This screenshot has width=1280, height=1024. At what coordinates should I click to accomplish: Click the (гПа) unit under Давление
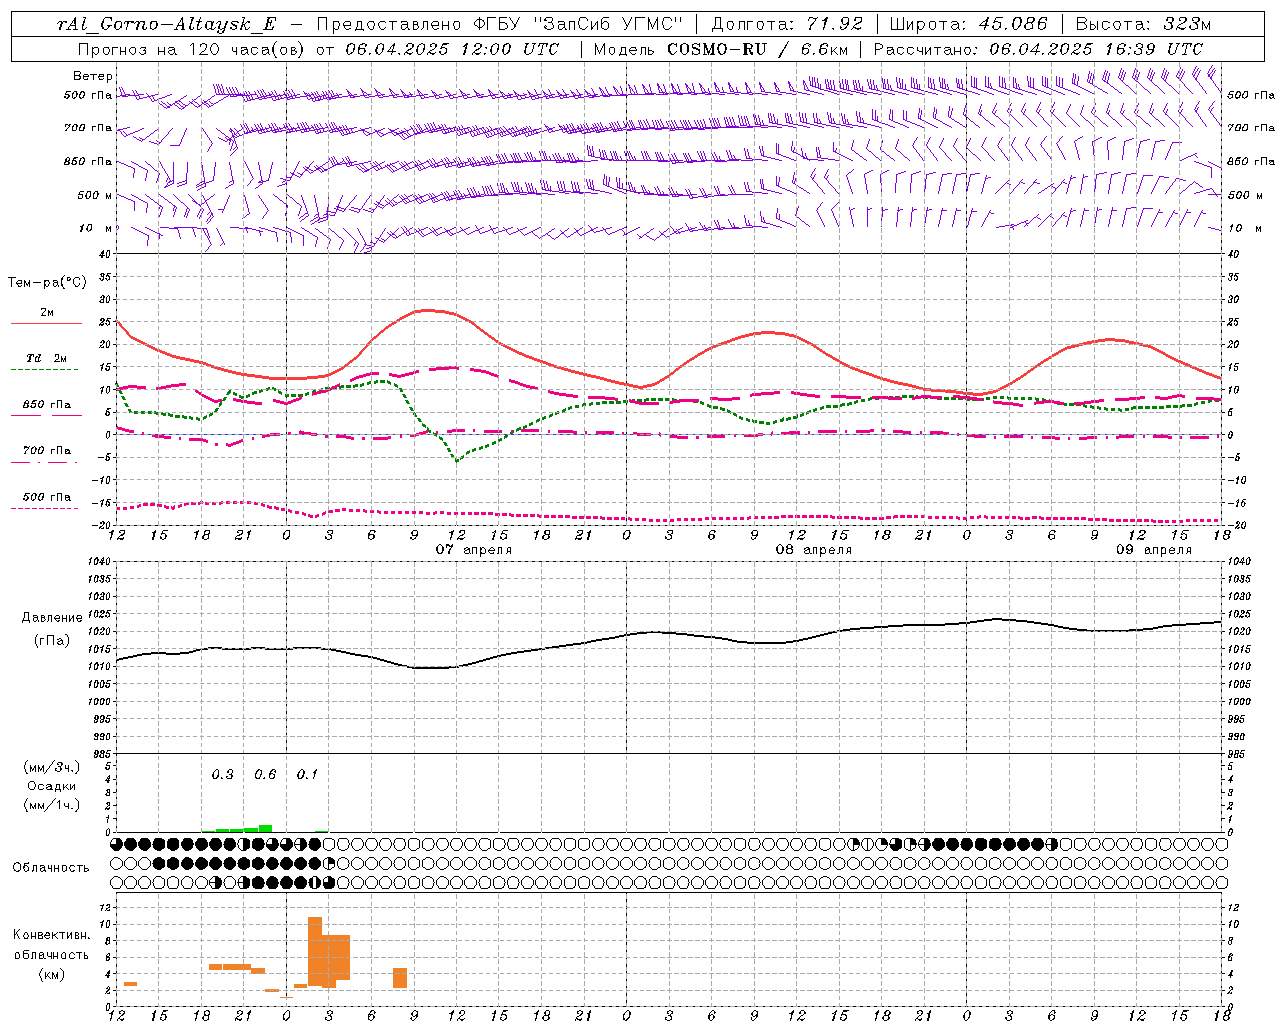52,641
